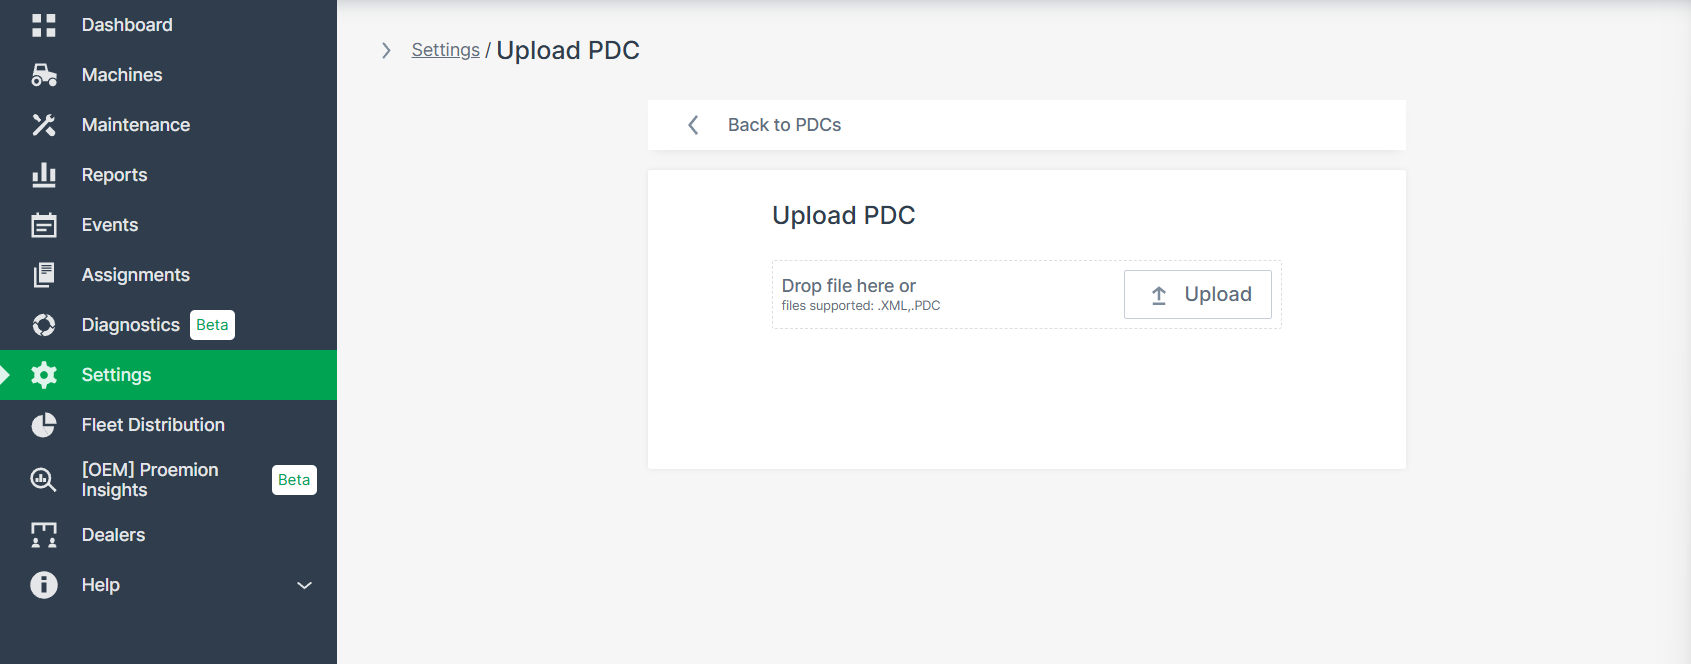Screen dimensions: 1691x664
Task: Click the Machines tractor icon
Action: click(44, 75)
